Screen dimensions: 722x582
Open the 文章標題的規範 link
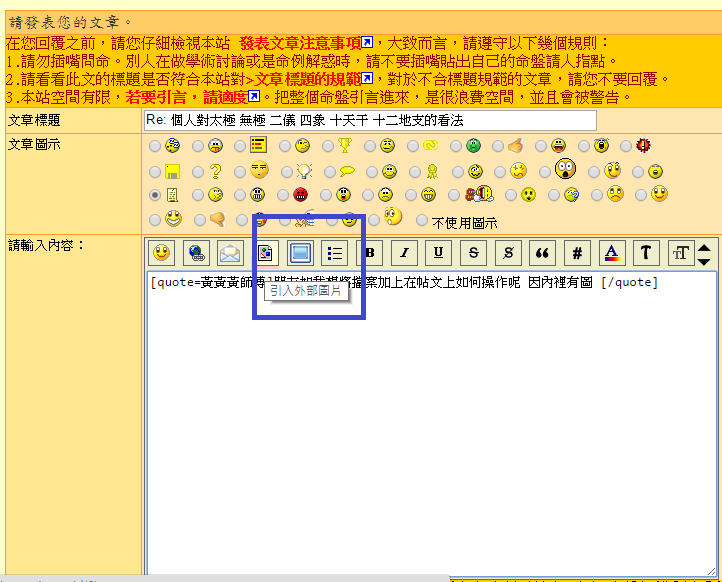(x=308, y=80)
